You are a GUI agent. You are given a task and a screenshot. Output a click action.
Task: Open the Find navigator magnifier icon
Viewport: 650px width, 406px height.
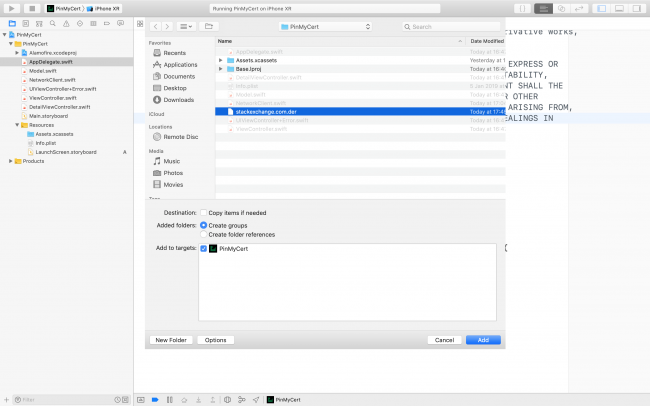click(x=53, y=24)
